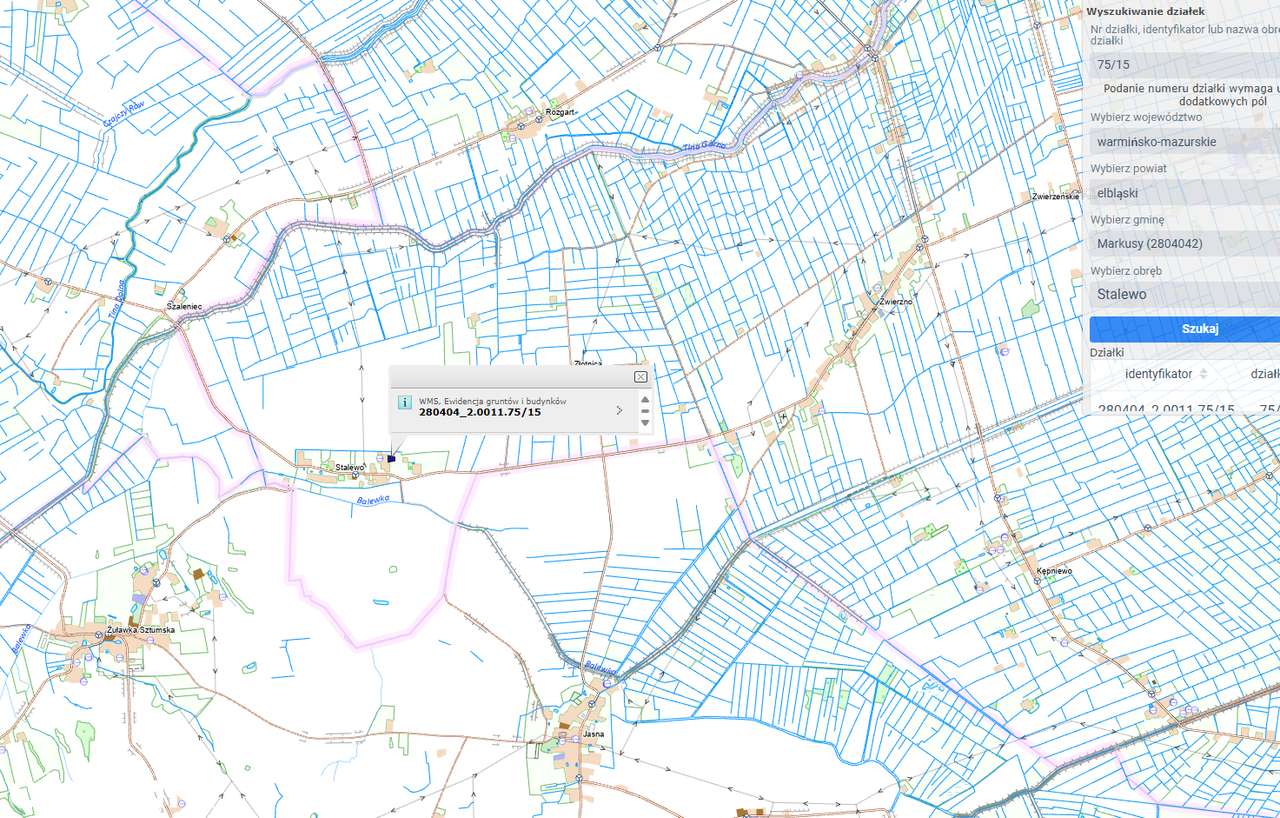Open the województwo dropdown warmińsko-mazurskie
This screenshot has width=1280, height=818.
pyautogui.click(x=1185, y=141)
